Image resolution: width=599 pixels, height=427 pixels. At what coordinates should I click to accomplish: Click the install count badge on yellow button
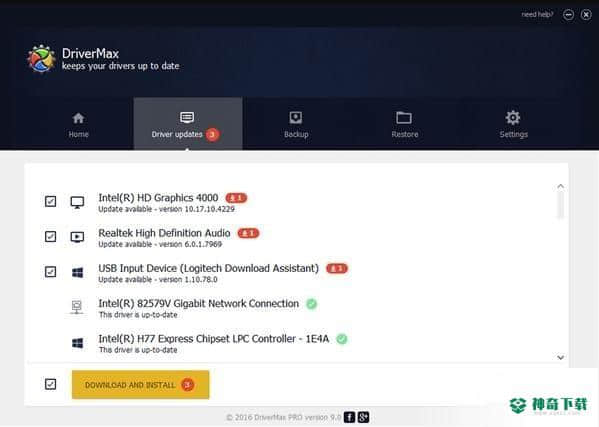[x=188, y=385]
